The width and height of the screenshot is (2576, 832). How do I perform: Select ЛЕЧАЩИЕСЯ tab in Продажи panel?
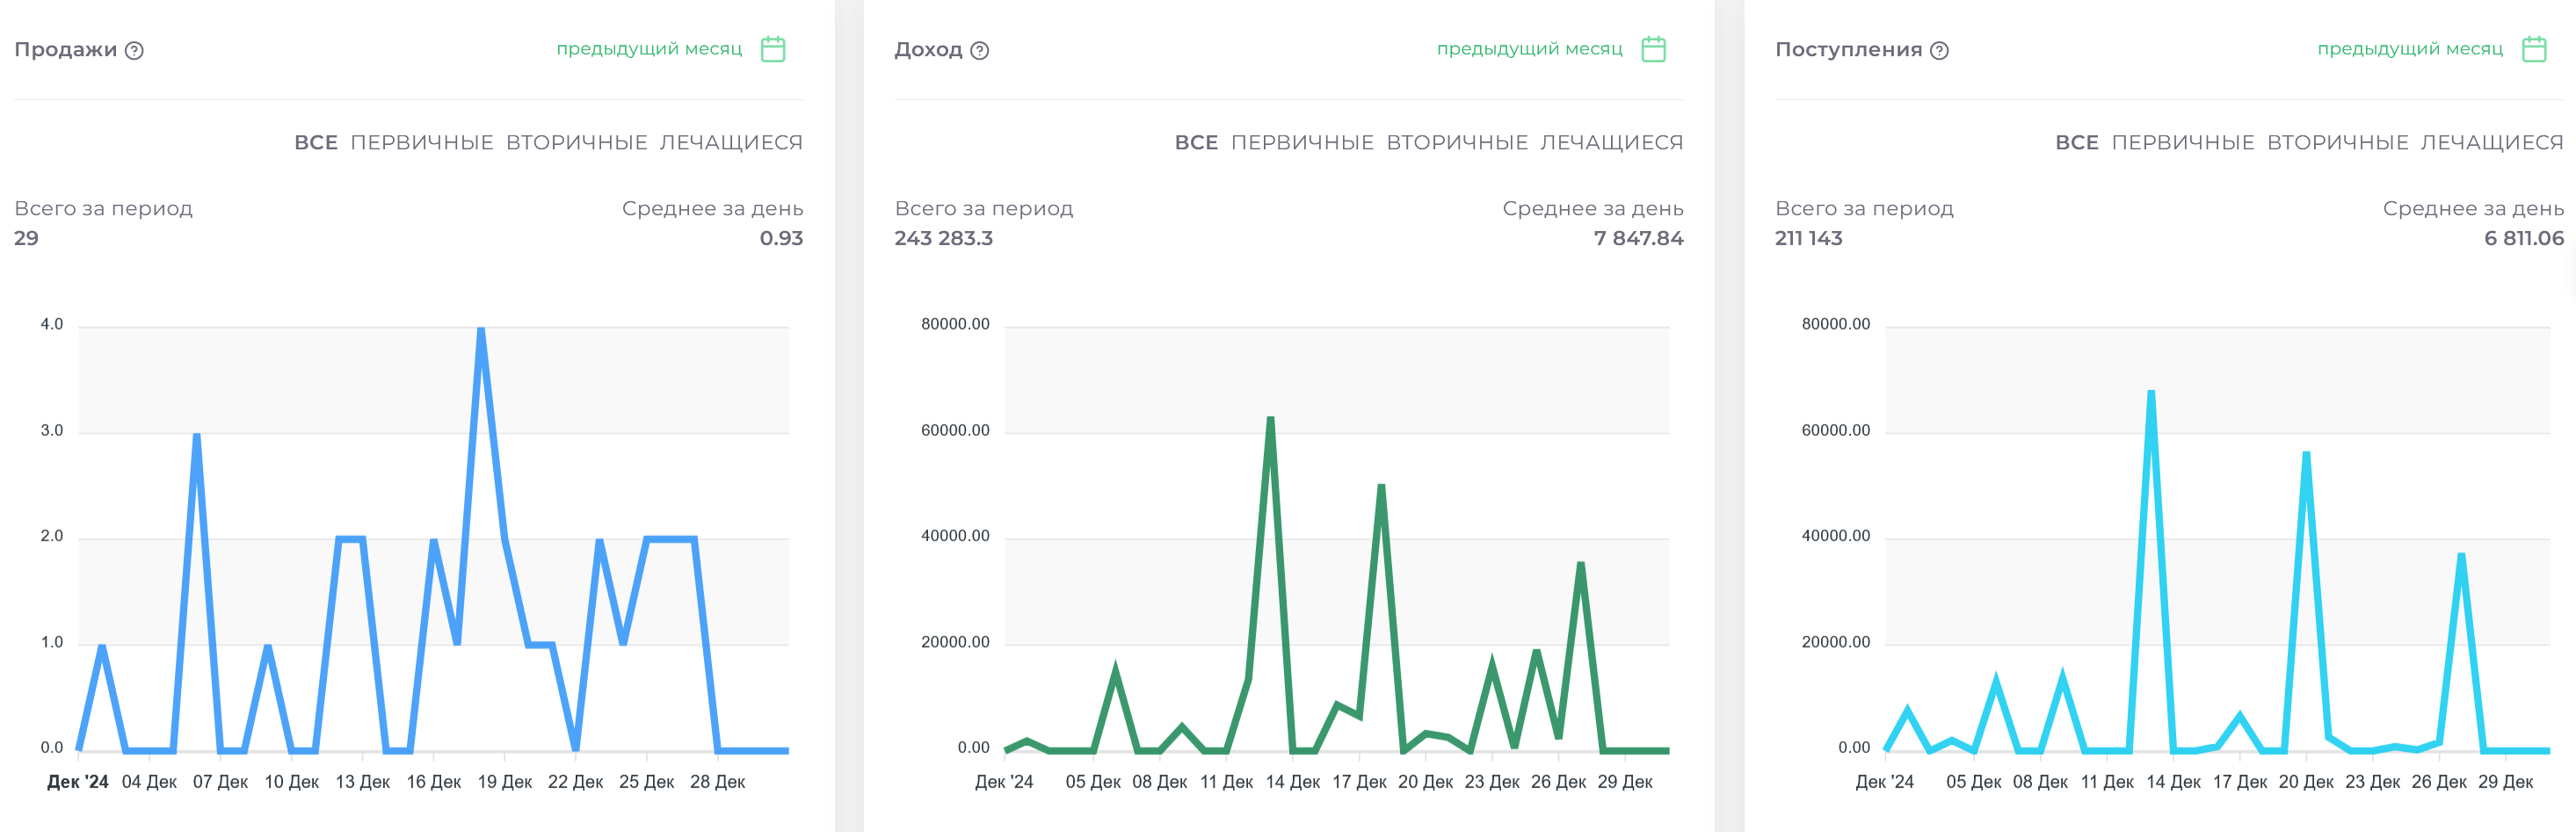[731, 143]
